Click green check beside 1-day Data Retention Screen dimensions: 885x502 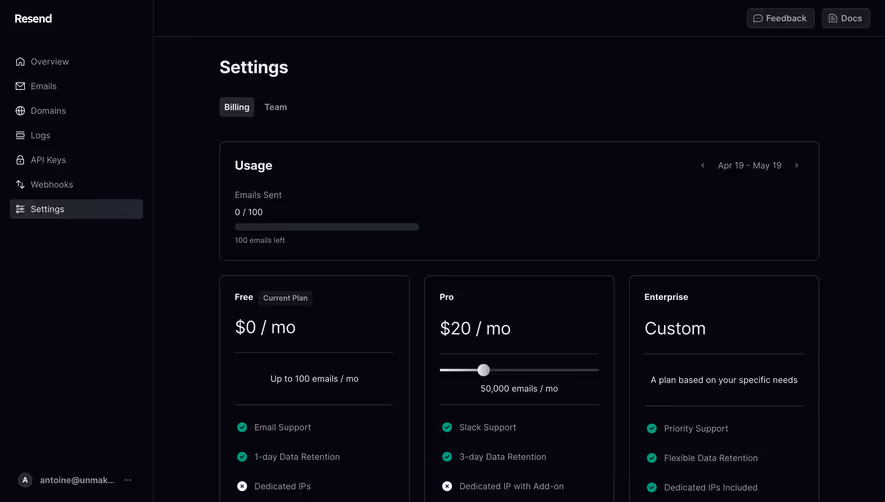[242, 457]
